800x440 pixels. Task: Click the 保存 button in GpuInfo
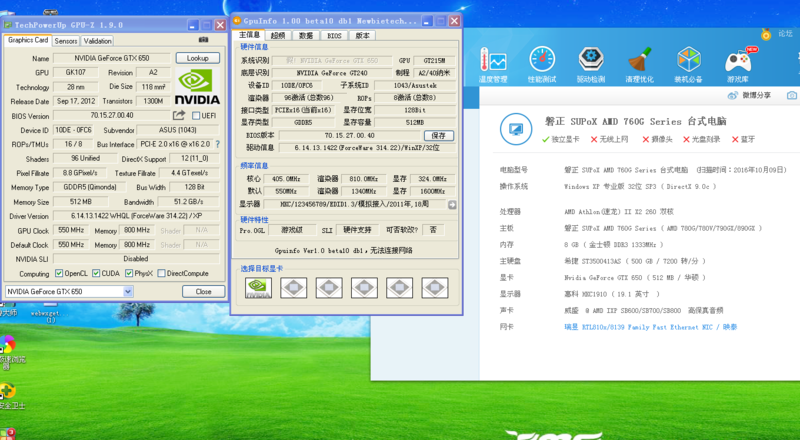pos(438,135)
